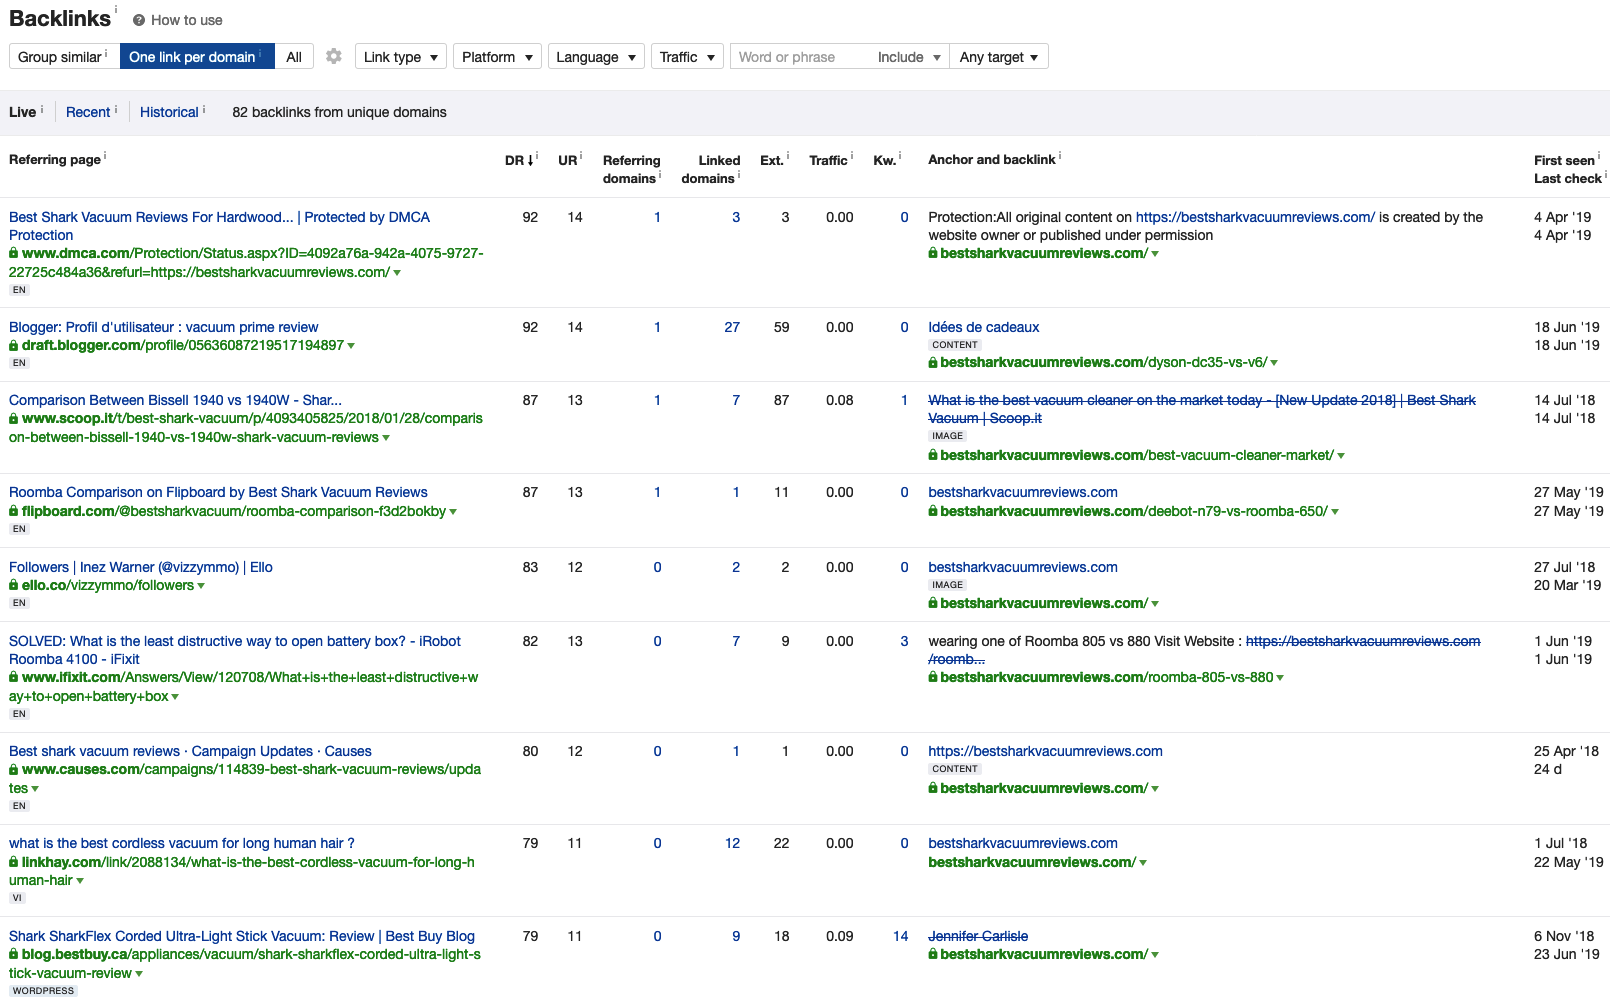Click the lock icon beside flipboard.com URL
The width and height of the screenshot is (1610, 1000).
(14, 512)
